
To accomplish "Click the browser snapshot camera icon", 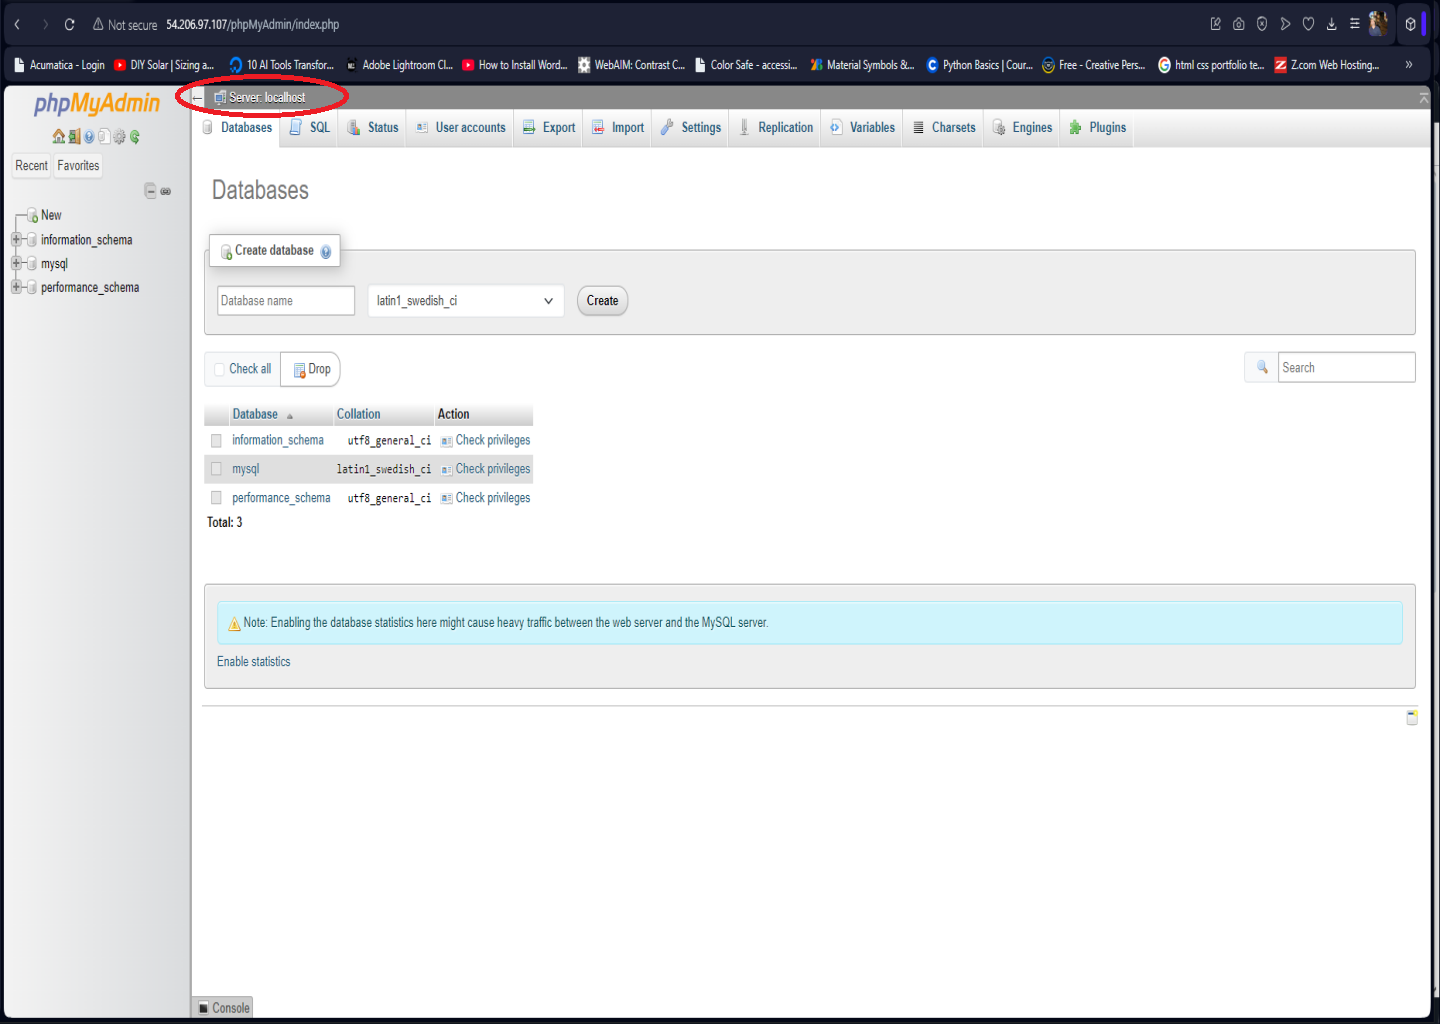I will click(1239, 24).
